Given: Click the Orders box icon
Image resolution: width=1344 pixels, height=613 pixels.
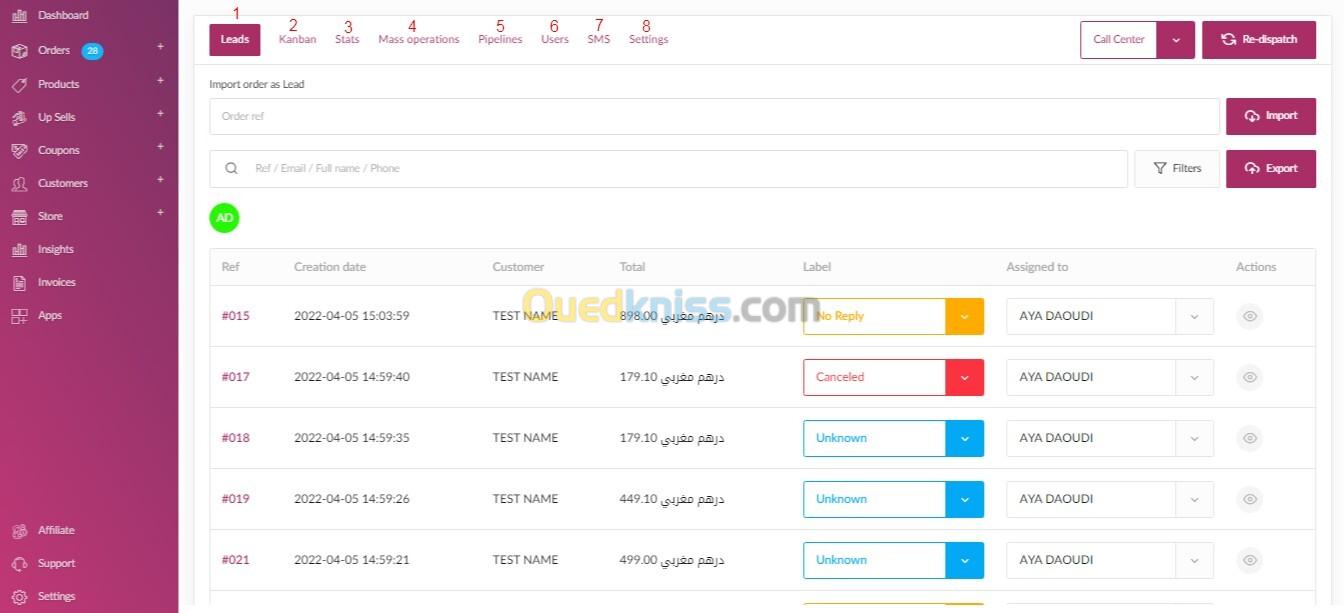Looking at the screenshot, I should (x=19, y=51).
